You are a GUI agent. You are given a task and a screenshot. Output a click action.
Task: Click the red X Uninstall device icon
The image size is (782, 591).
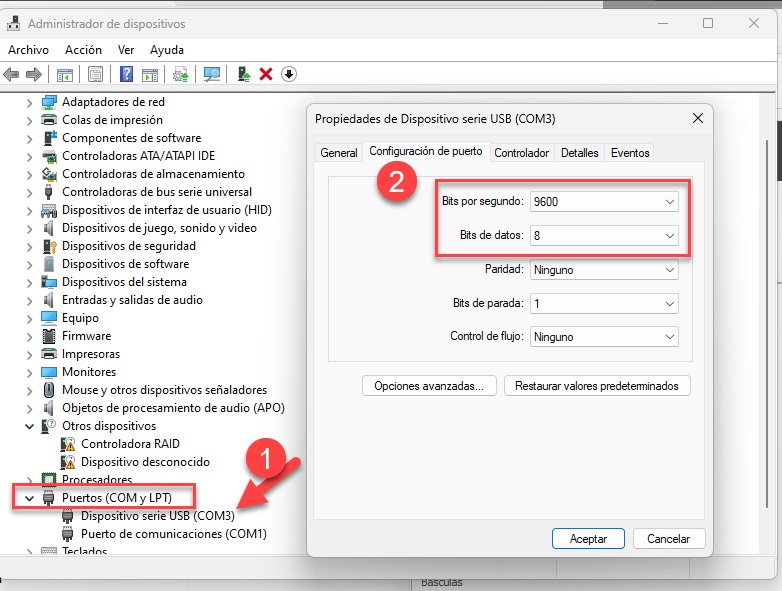pyautogui.click(x=266, y=74)
